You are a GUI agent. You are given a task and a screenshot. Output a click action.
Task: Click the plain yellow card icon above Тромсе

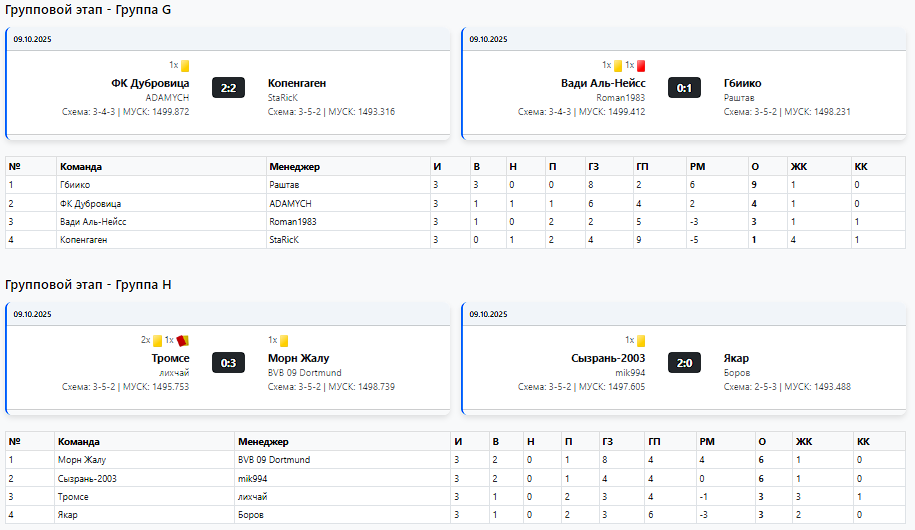click(158, 340)
